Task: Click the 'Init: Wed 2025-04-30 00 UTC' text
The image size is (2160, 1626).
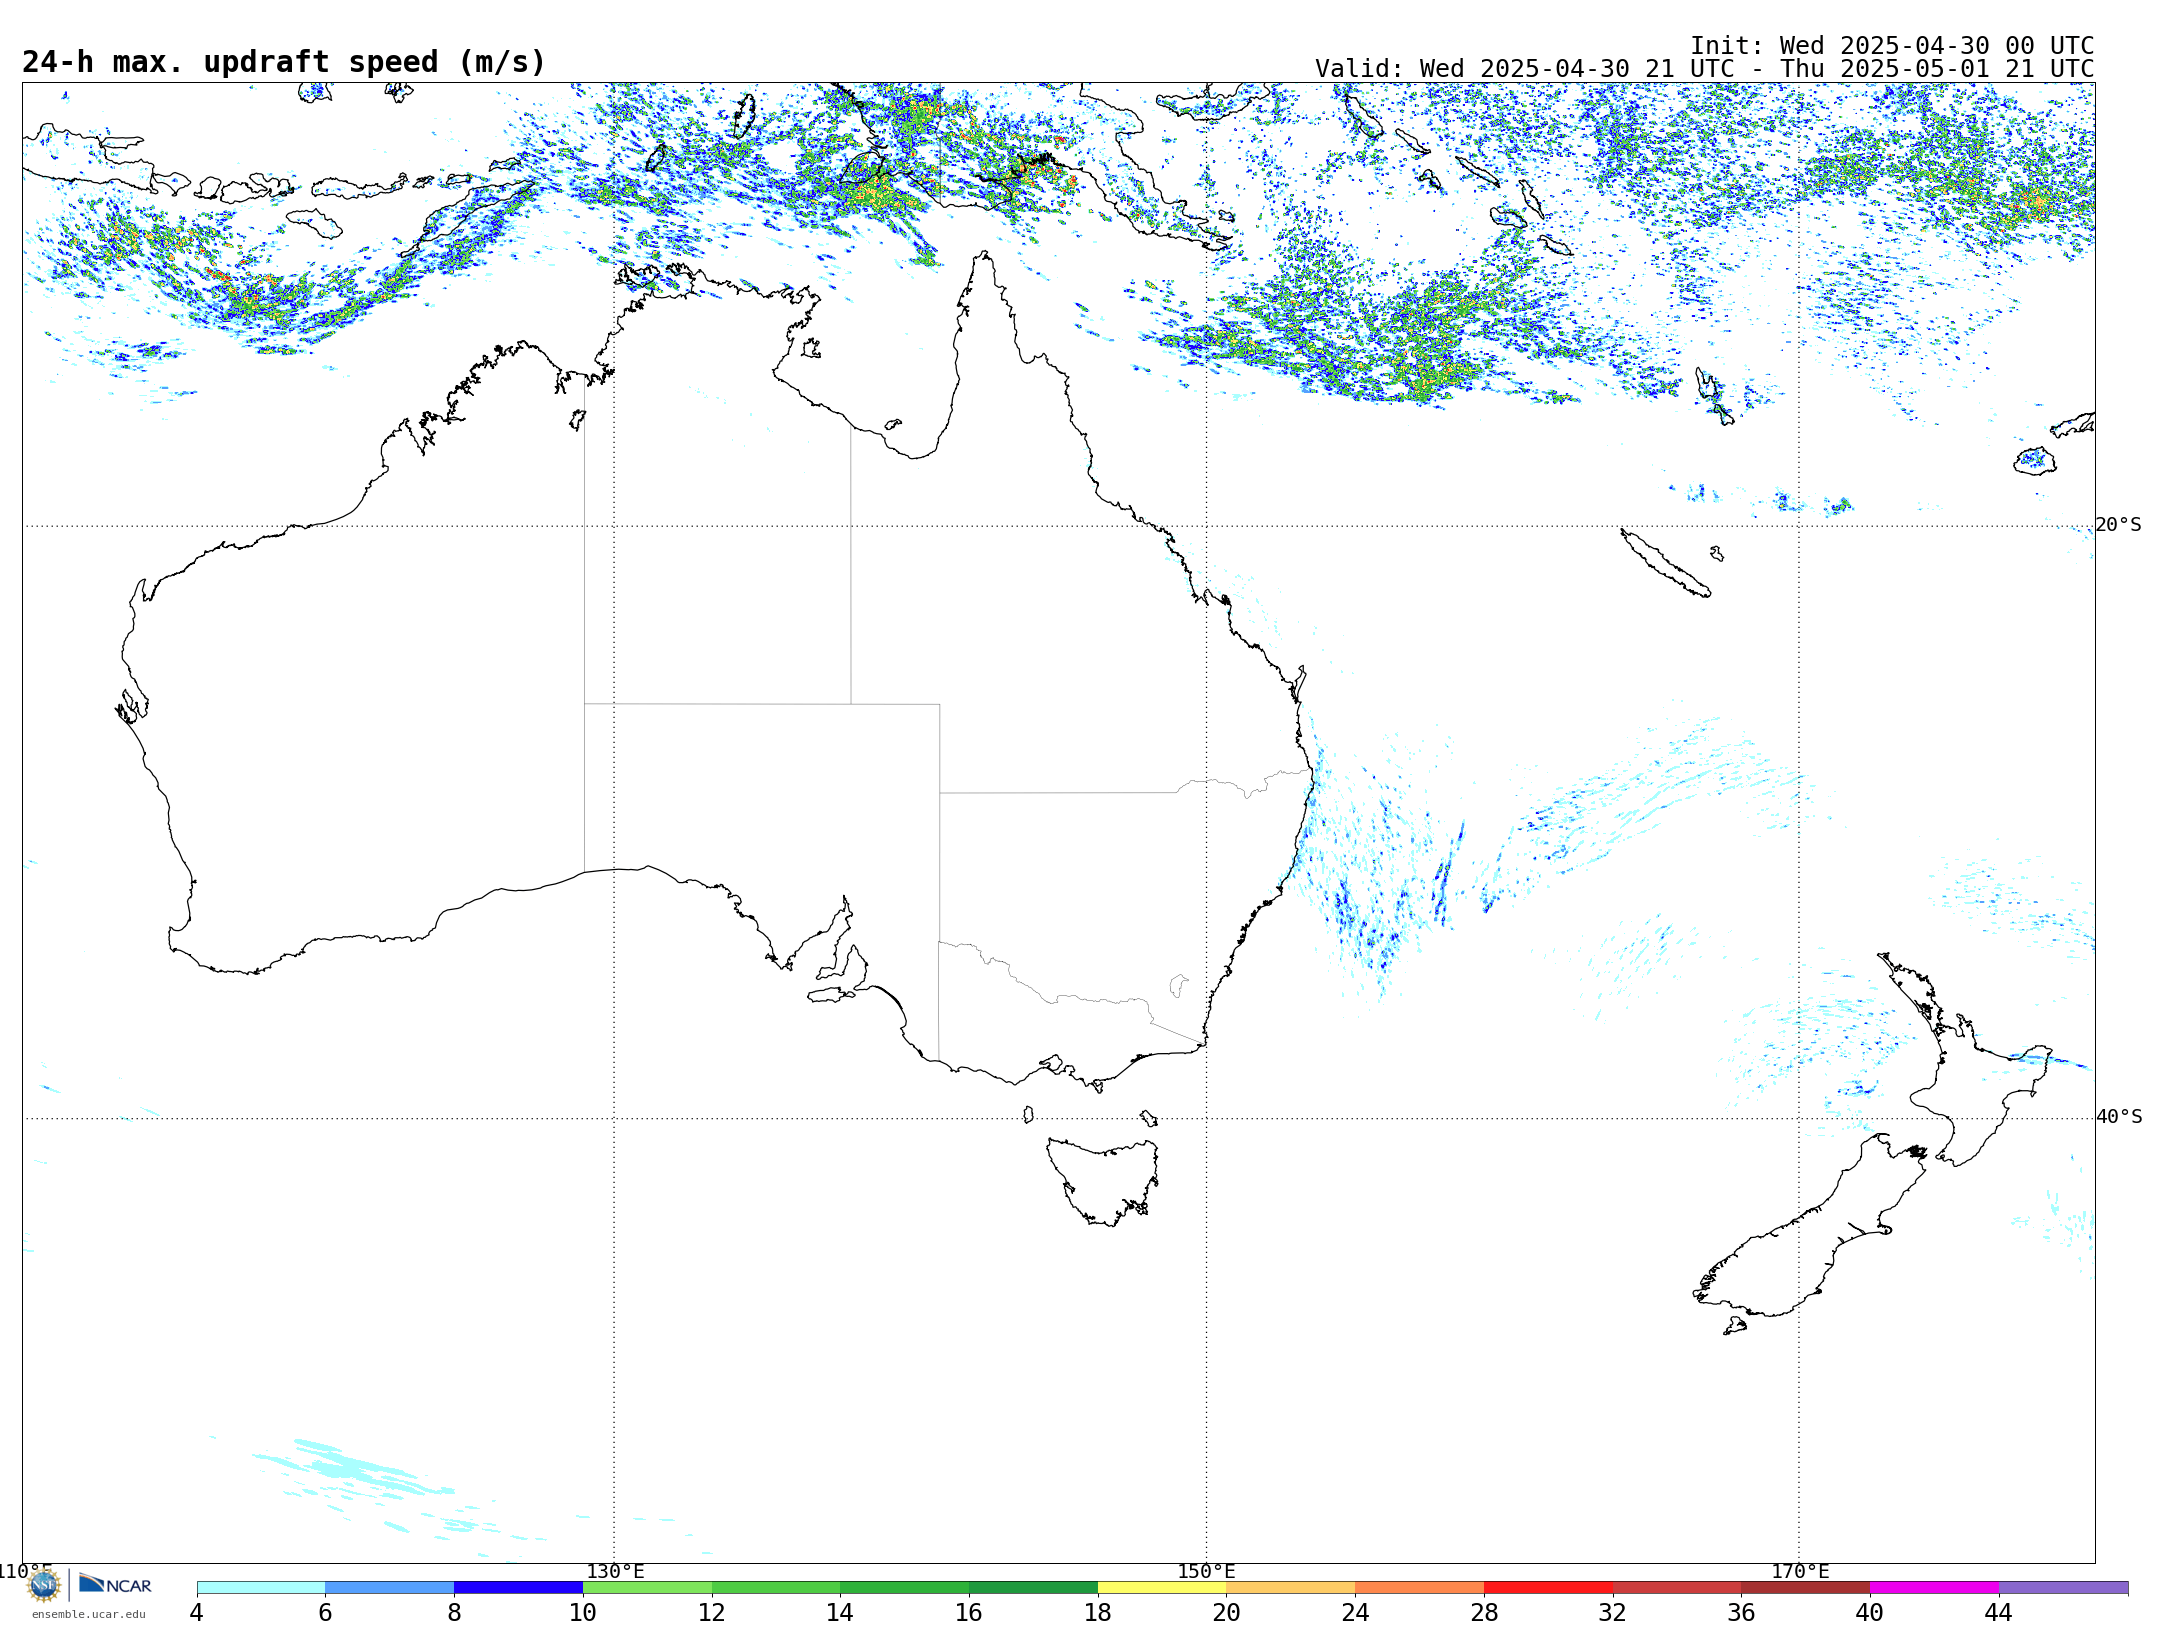Action: tap(1892, 46)
